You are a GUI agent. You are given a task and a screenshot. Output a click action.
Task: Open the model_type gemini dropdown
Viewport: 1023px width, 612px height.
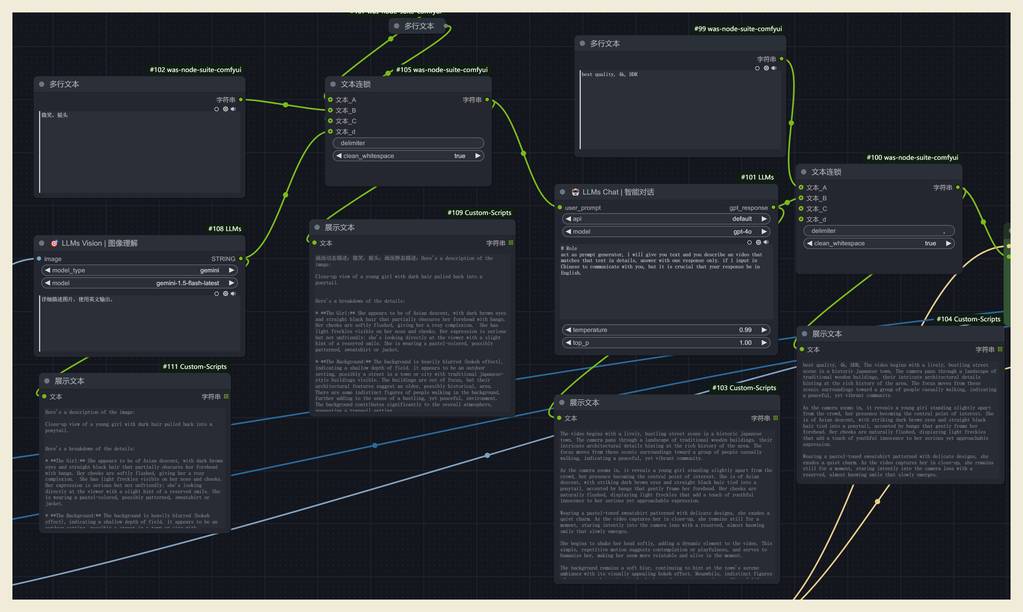click(140, 270)
